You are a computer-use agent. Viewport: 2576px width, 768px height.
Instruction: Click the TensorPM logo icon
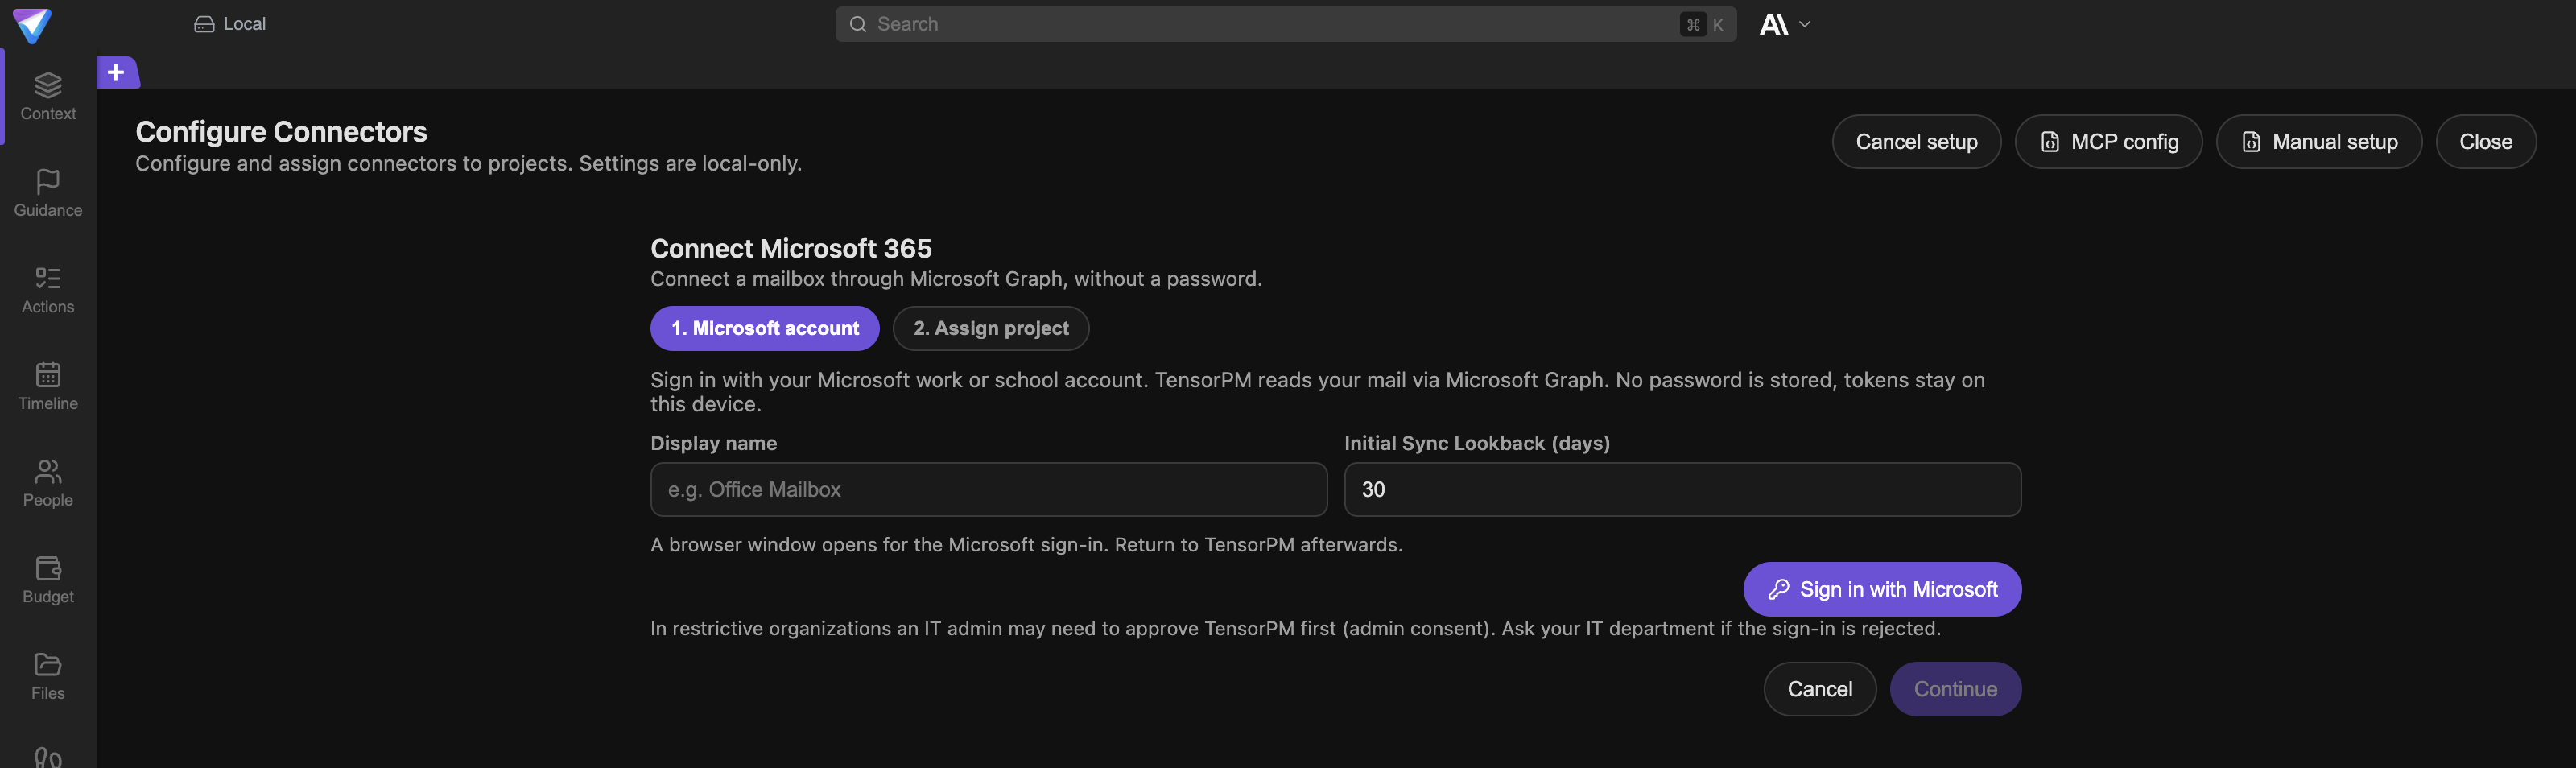(x=32, y=25)
